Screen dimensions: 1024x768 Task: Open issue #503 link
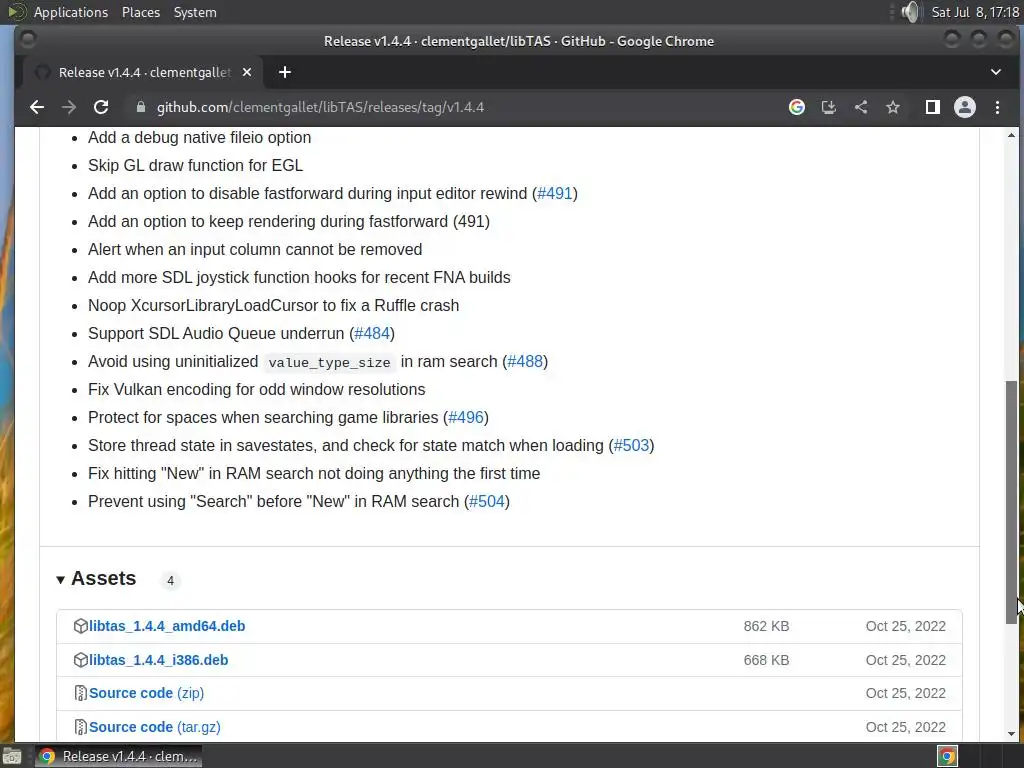click(x=632, y=445)
